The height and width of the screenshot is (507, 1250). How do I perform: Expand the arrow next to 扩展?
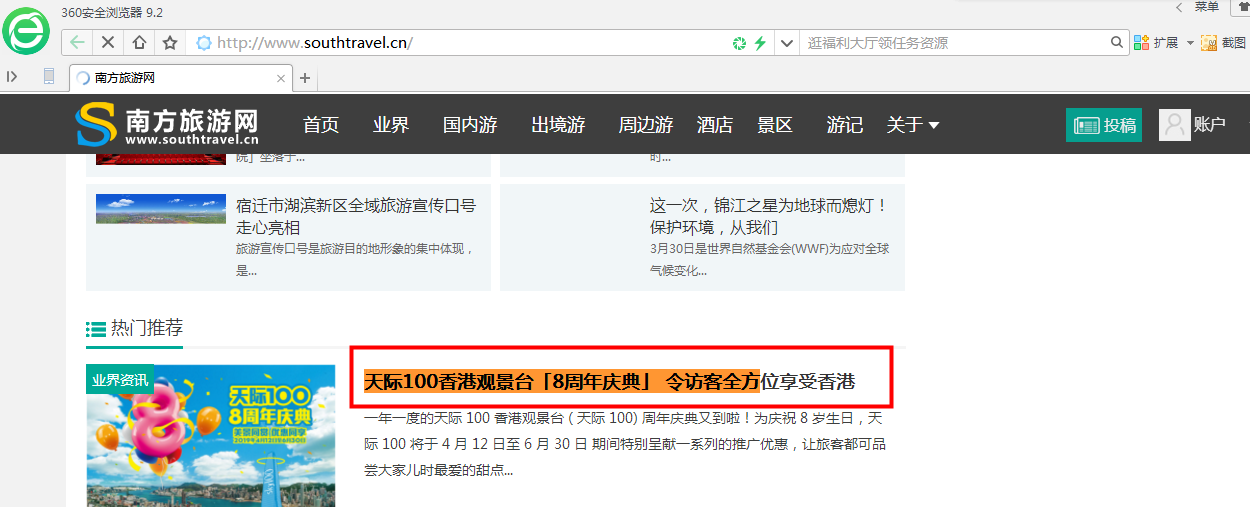pos(1190,43)
